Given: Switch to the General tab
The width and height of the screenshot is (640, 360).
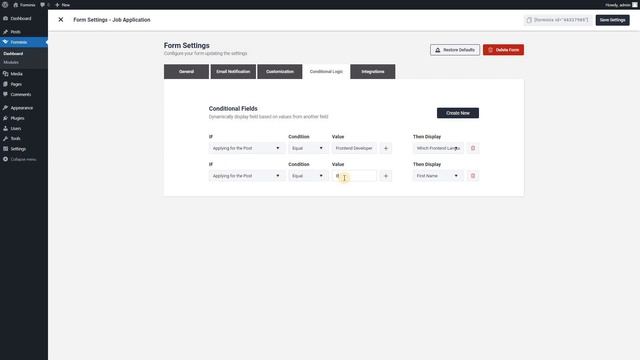Looking at the screenshot, I should click(x=186, y=71).
